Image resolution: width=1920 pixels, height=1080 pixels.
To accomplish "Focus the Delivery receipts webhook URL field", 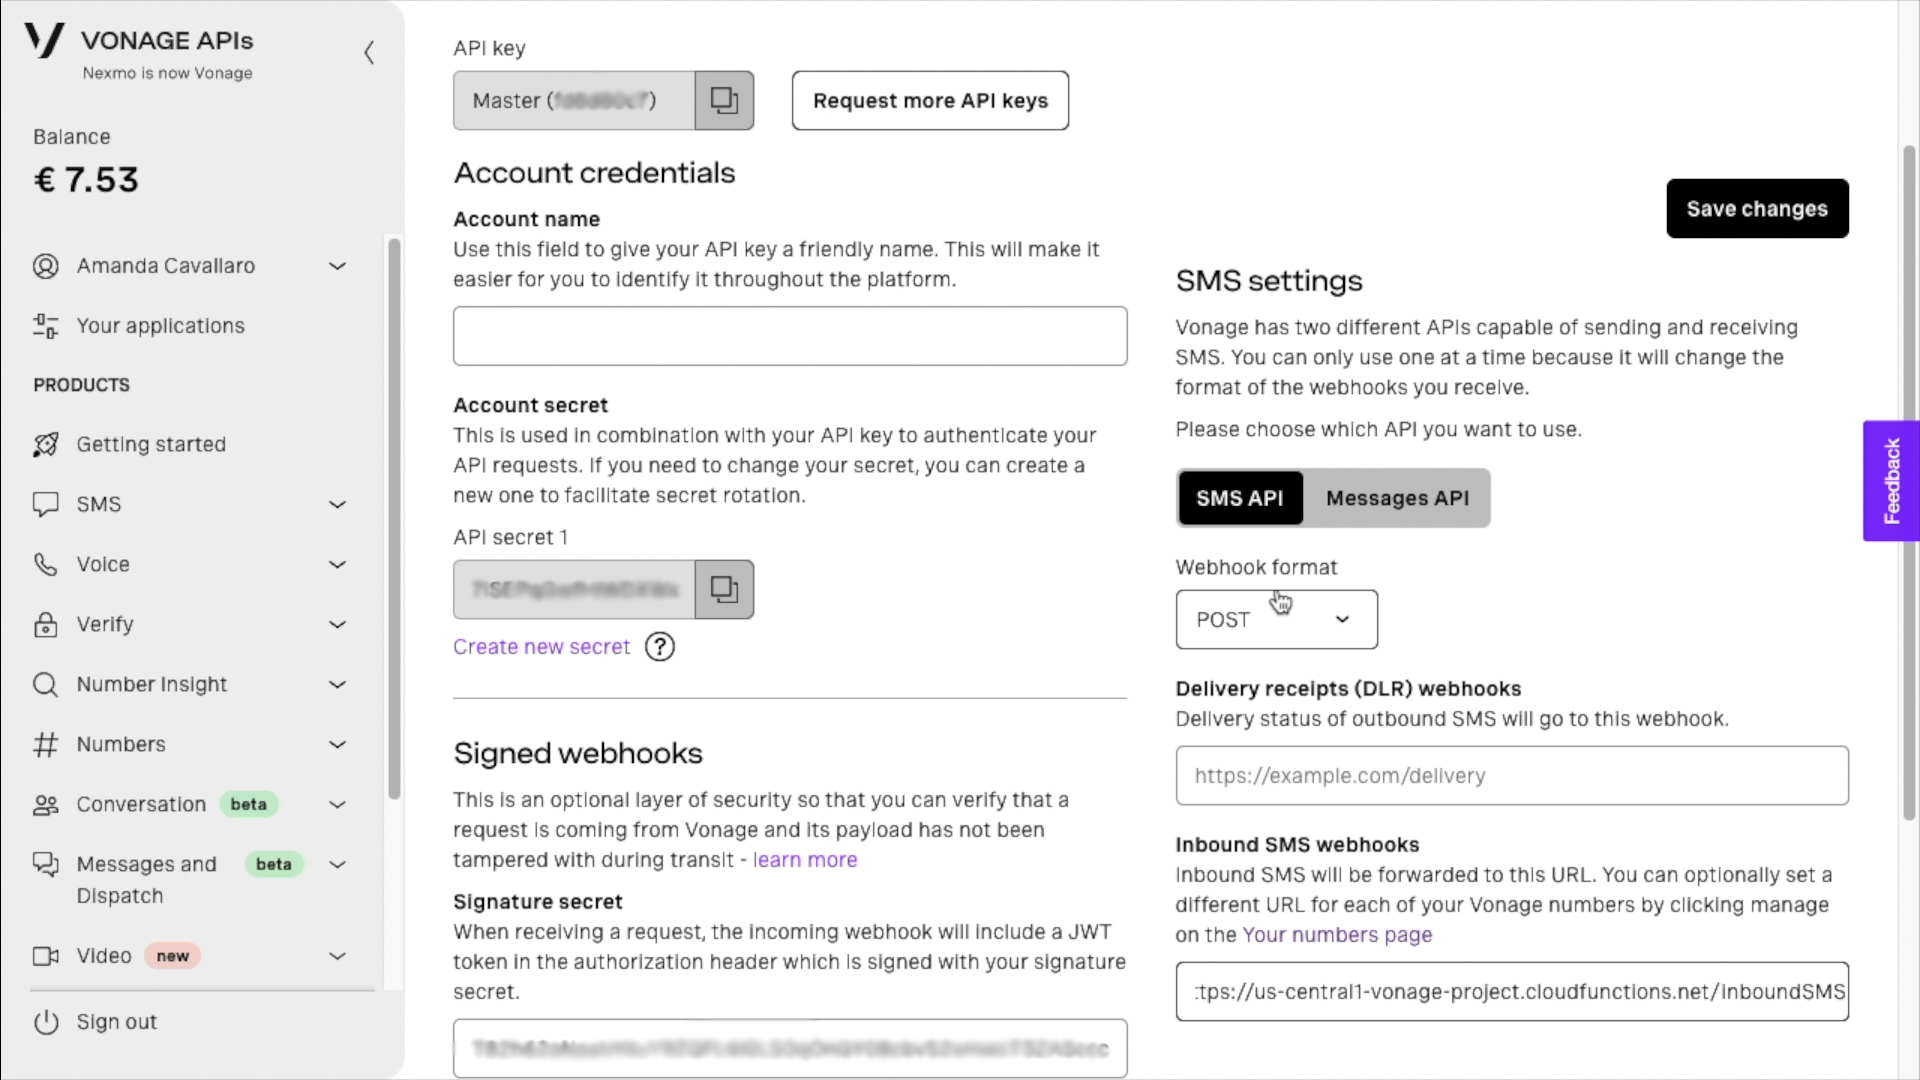I will (1512, 776).
